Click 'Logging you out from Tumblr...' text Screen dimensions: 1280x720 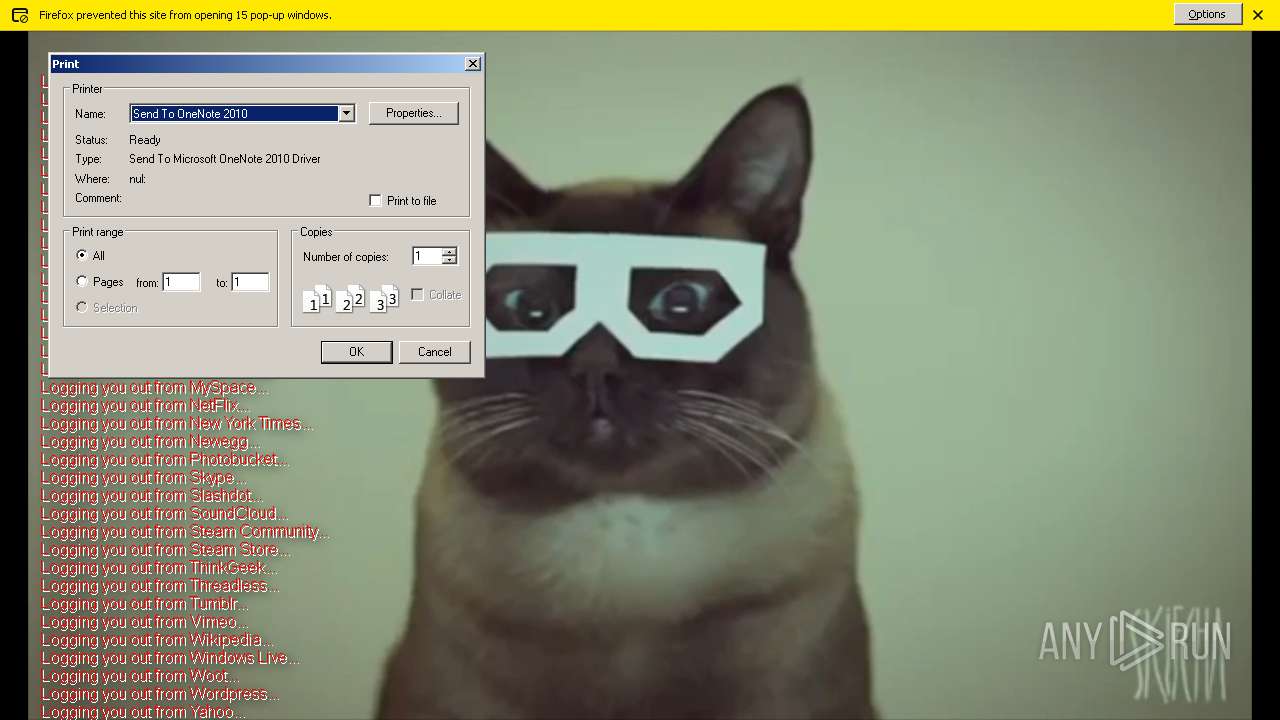coord(145,604)
